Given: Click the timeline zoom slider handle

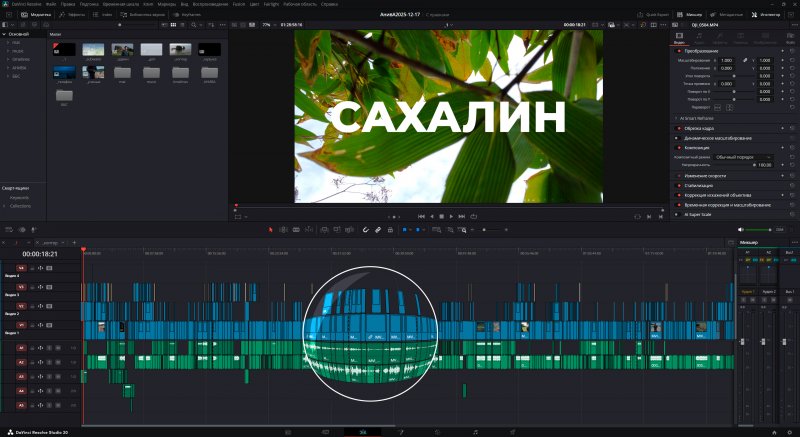Looking at the screenshot, I should pos(484,230).
